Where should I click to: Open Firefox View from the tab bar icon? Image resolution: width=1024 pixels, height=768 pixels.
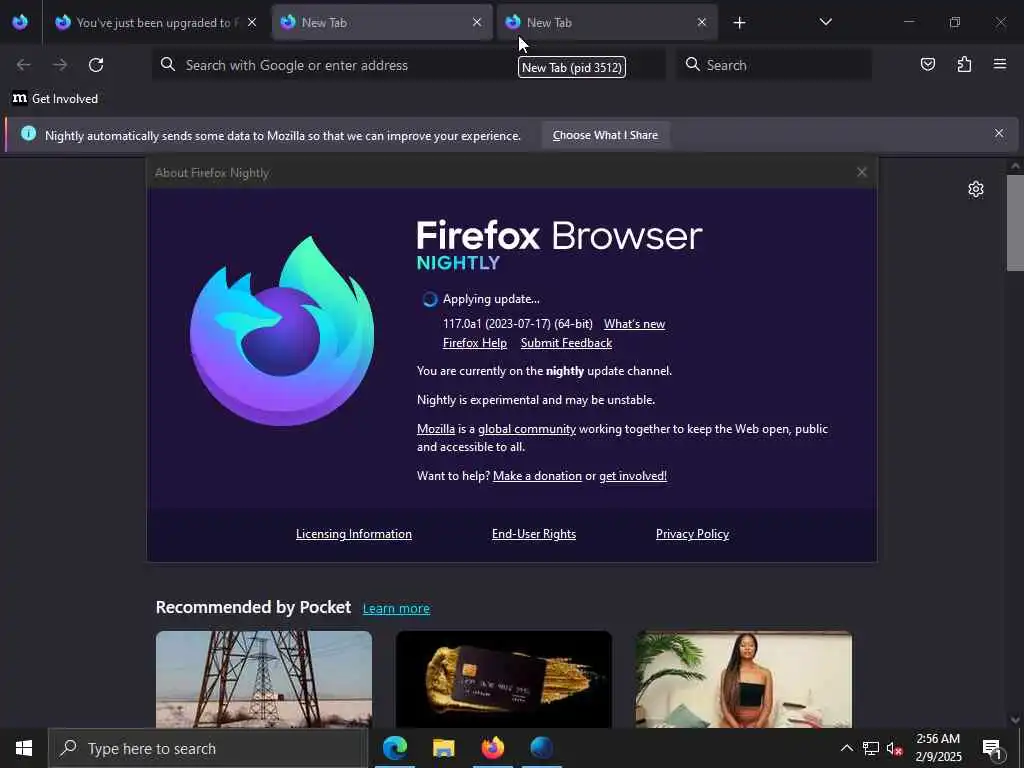pos(20,22)
